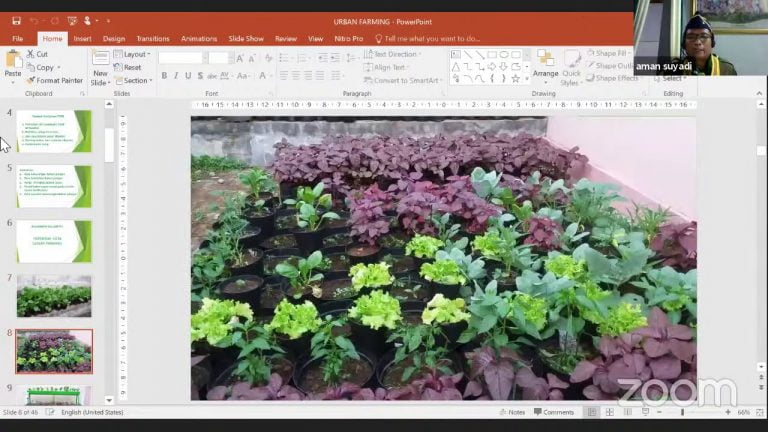Pick the rectangle shape in the gallery
This screenshot has width=768, height=432.
[492, 54]
